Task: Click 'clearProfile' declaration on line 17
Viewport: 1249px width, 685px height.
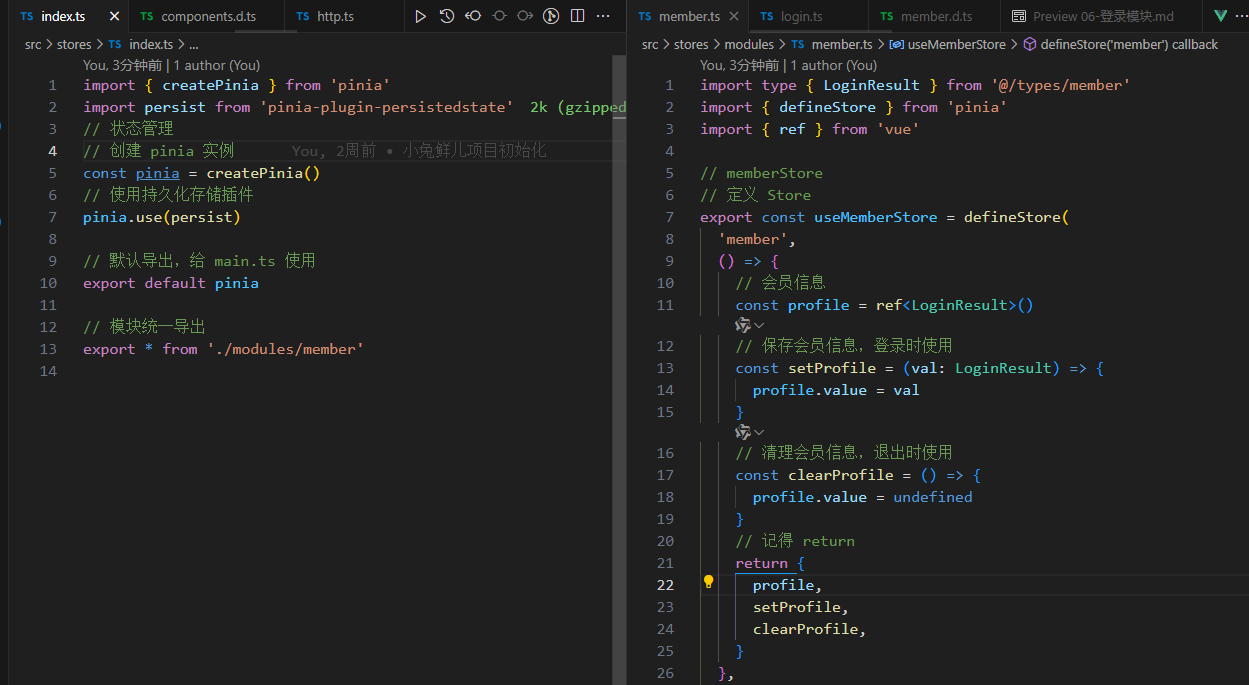Action: 841,475
